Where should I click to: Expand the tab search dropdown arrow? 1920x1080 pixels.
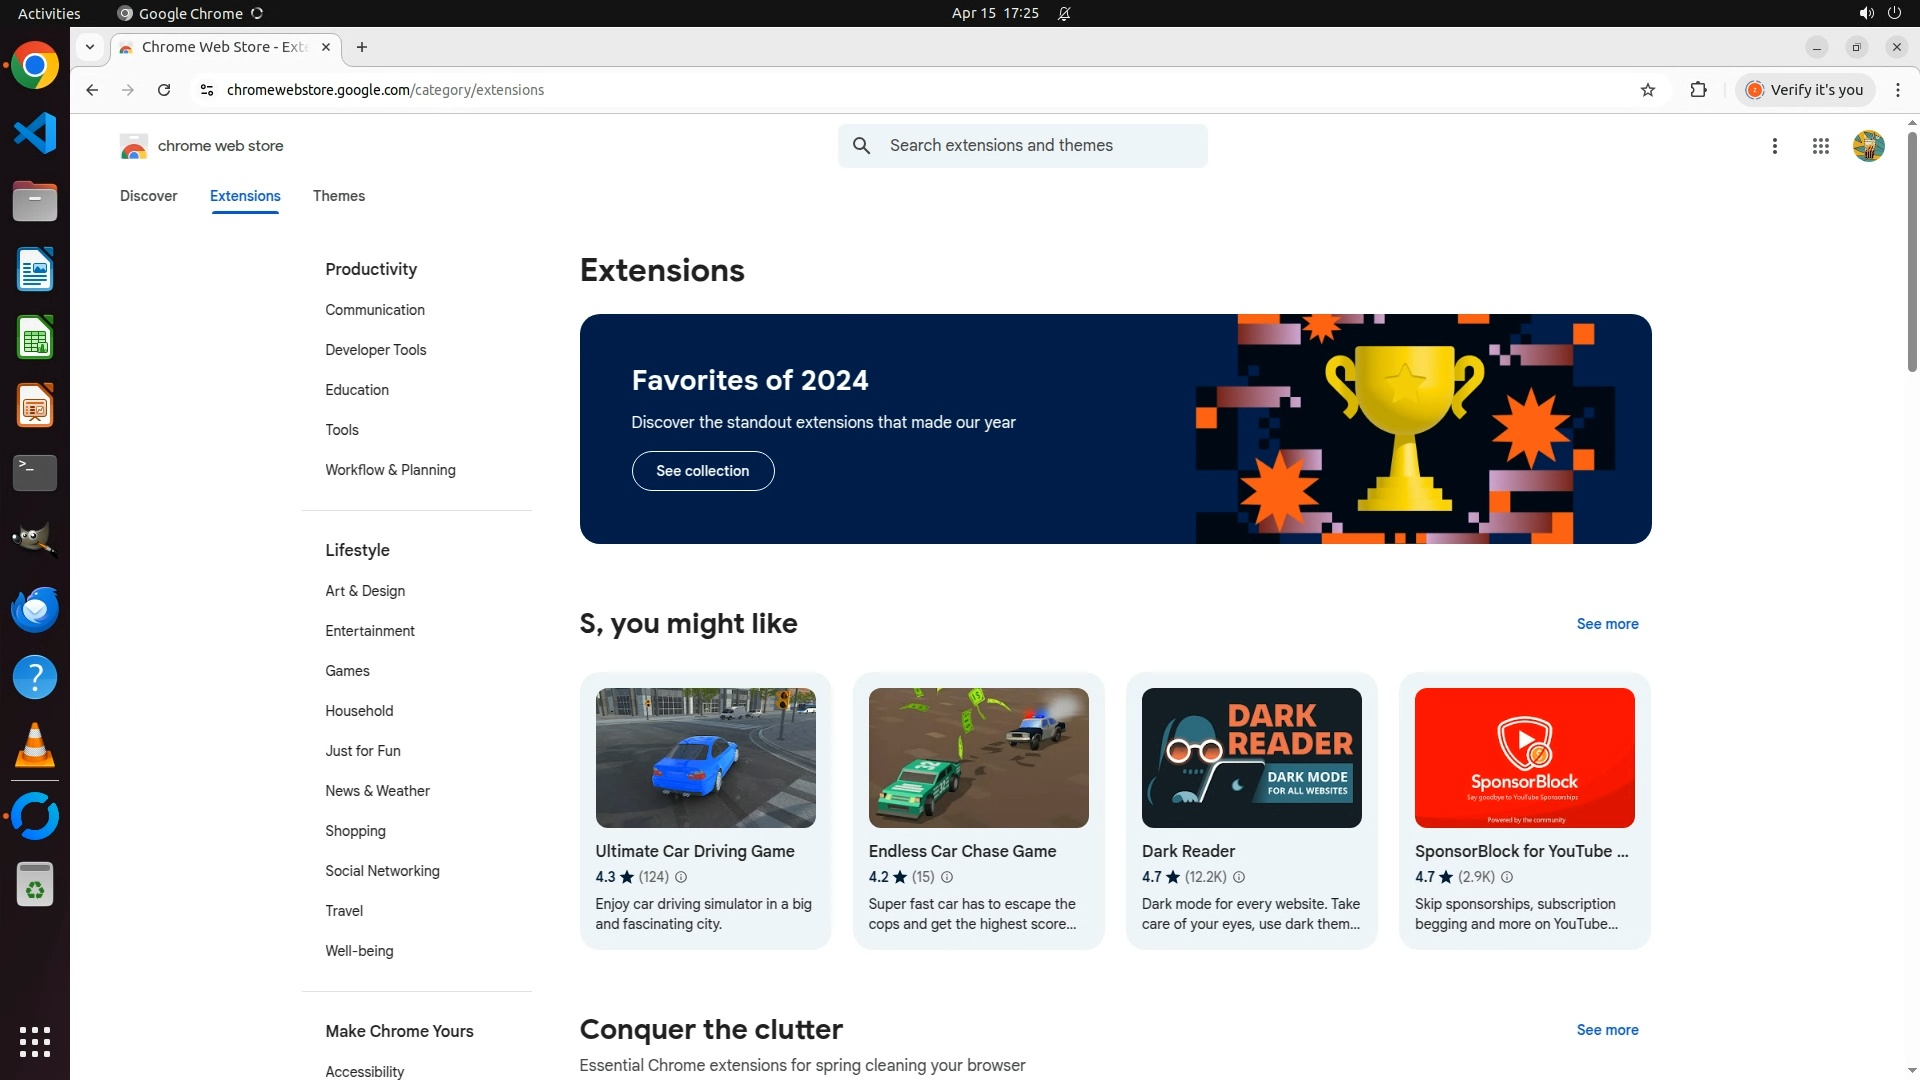click(x=90, y=47)
